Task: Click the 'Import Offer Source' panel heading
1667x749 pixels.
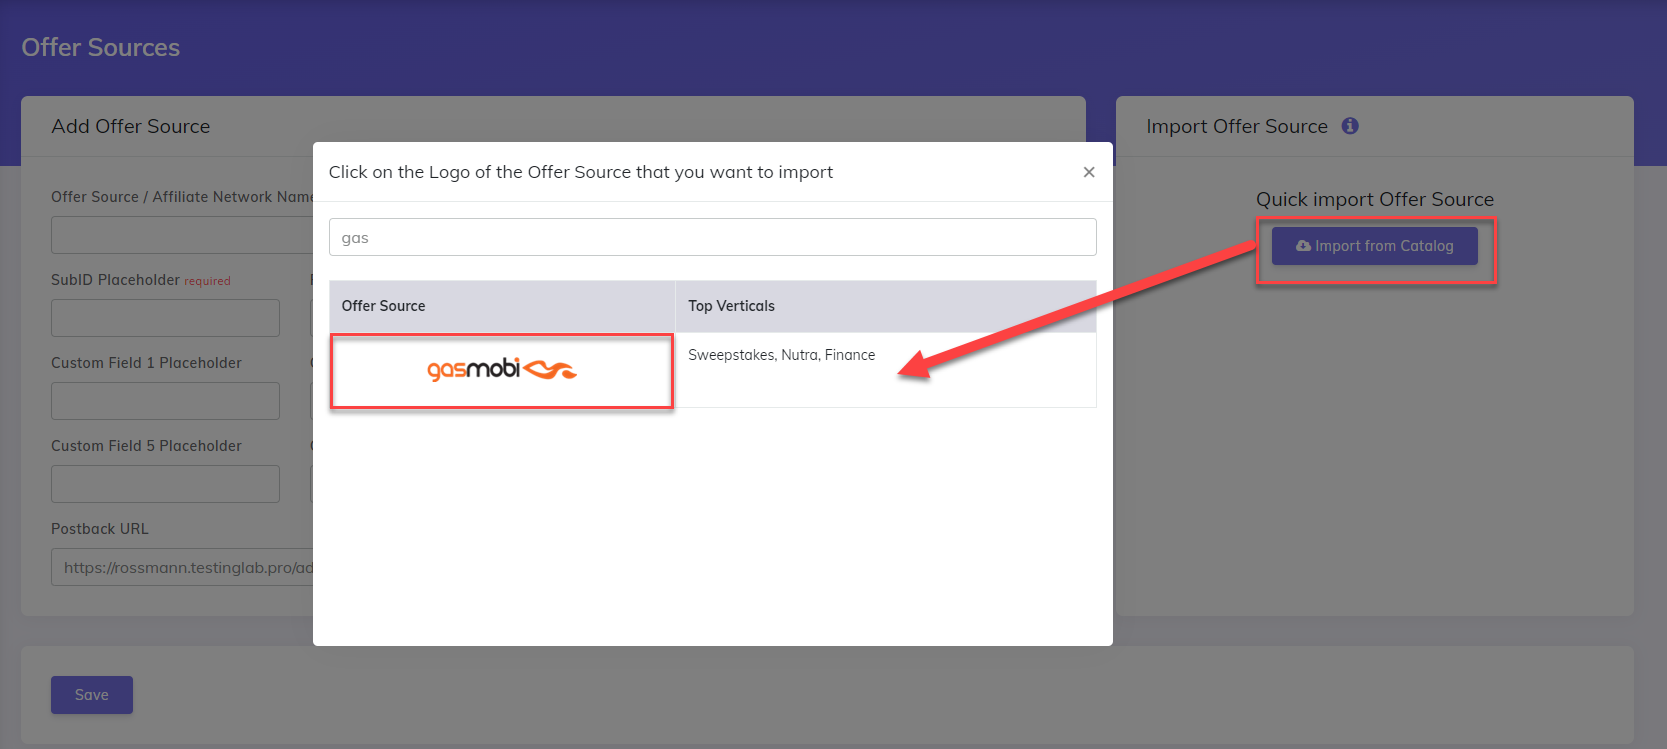Action: click(1237, 126)
